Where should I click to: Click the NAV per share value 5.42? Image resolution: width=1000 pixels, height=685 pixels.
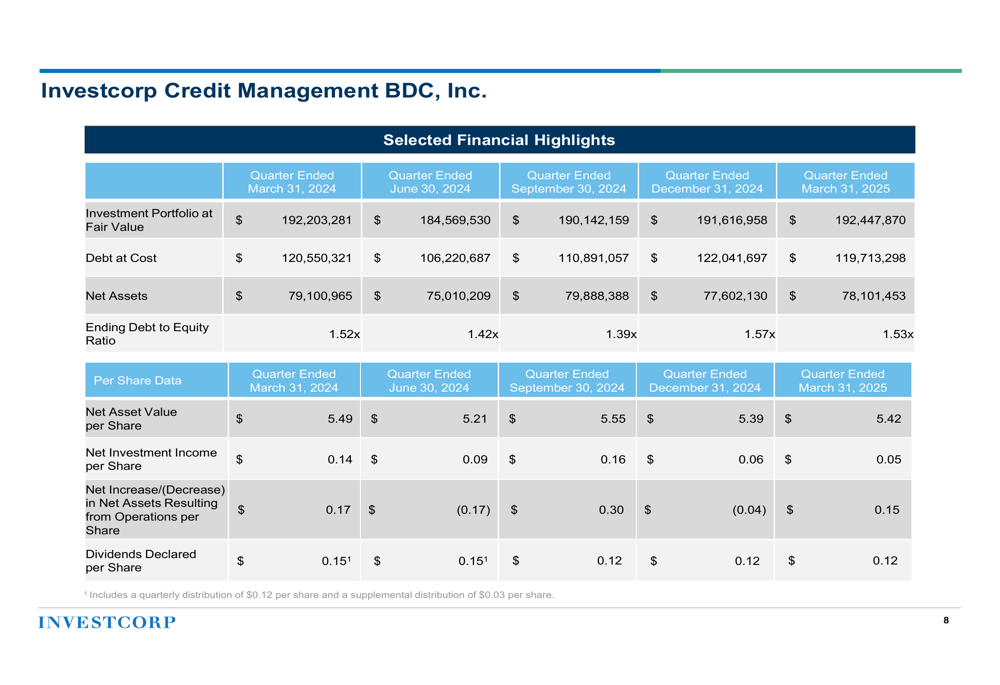click(x=888, y=419)
